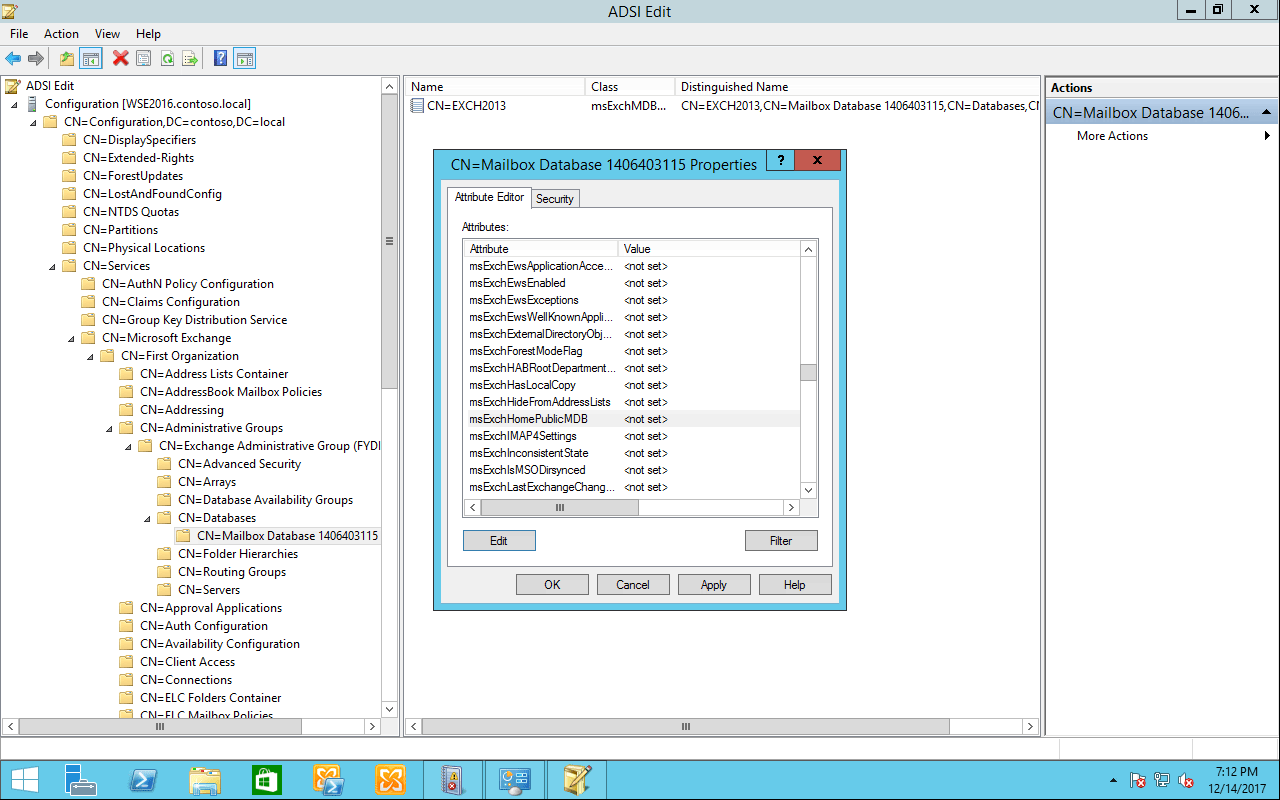
Task: Click the Apply button
Action: [714, 585]
